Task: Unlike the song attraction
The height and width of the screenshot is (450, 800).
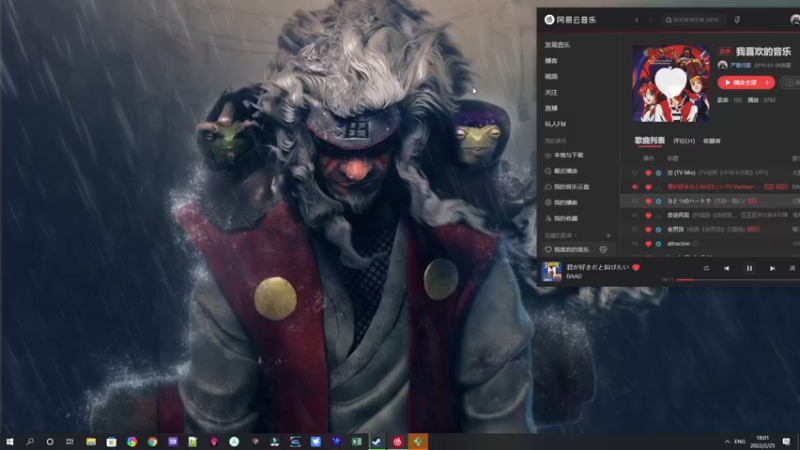Action: tap(648, 244)
